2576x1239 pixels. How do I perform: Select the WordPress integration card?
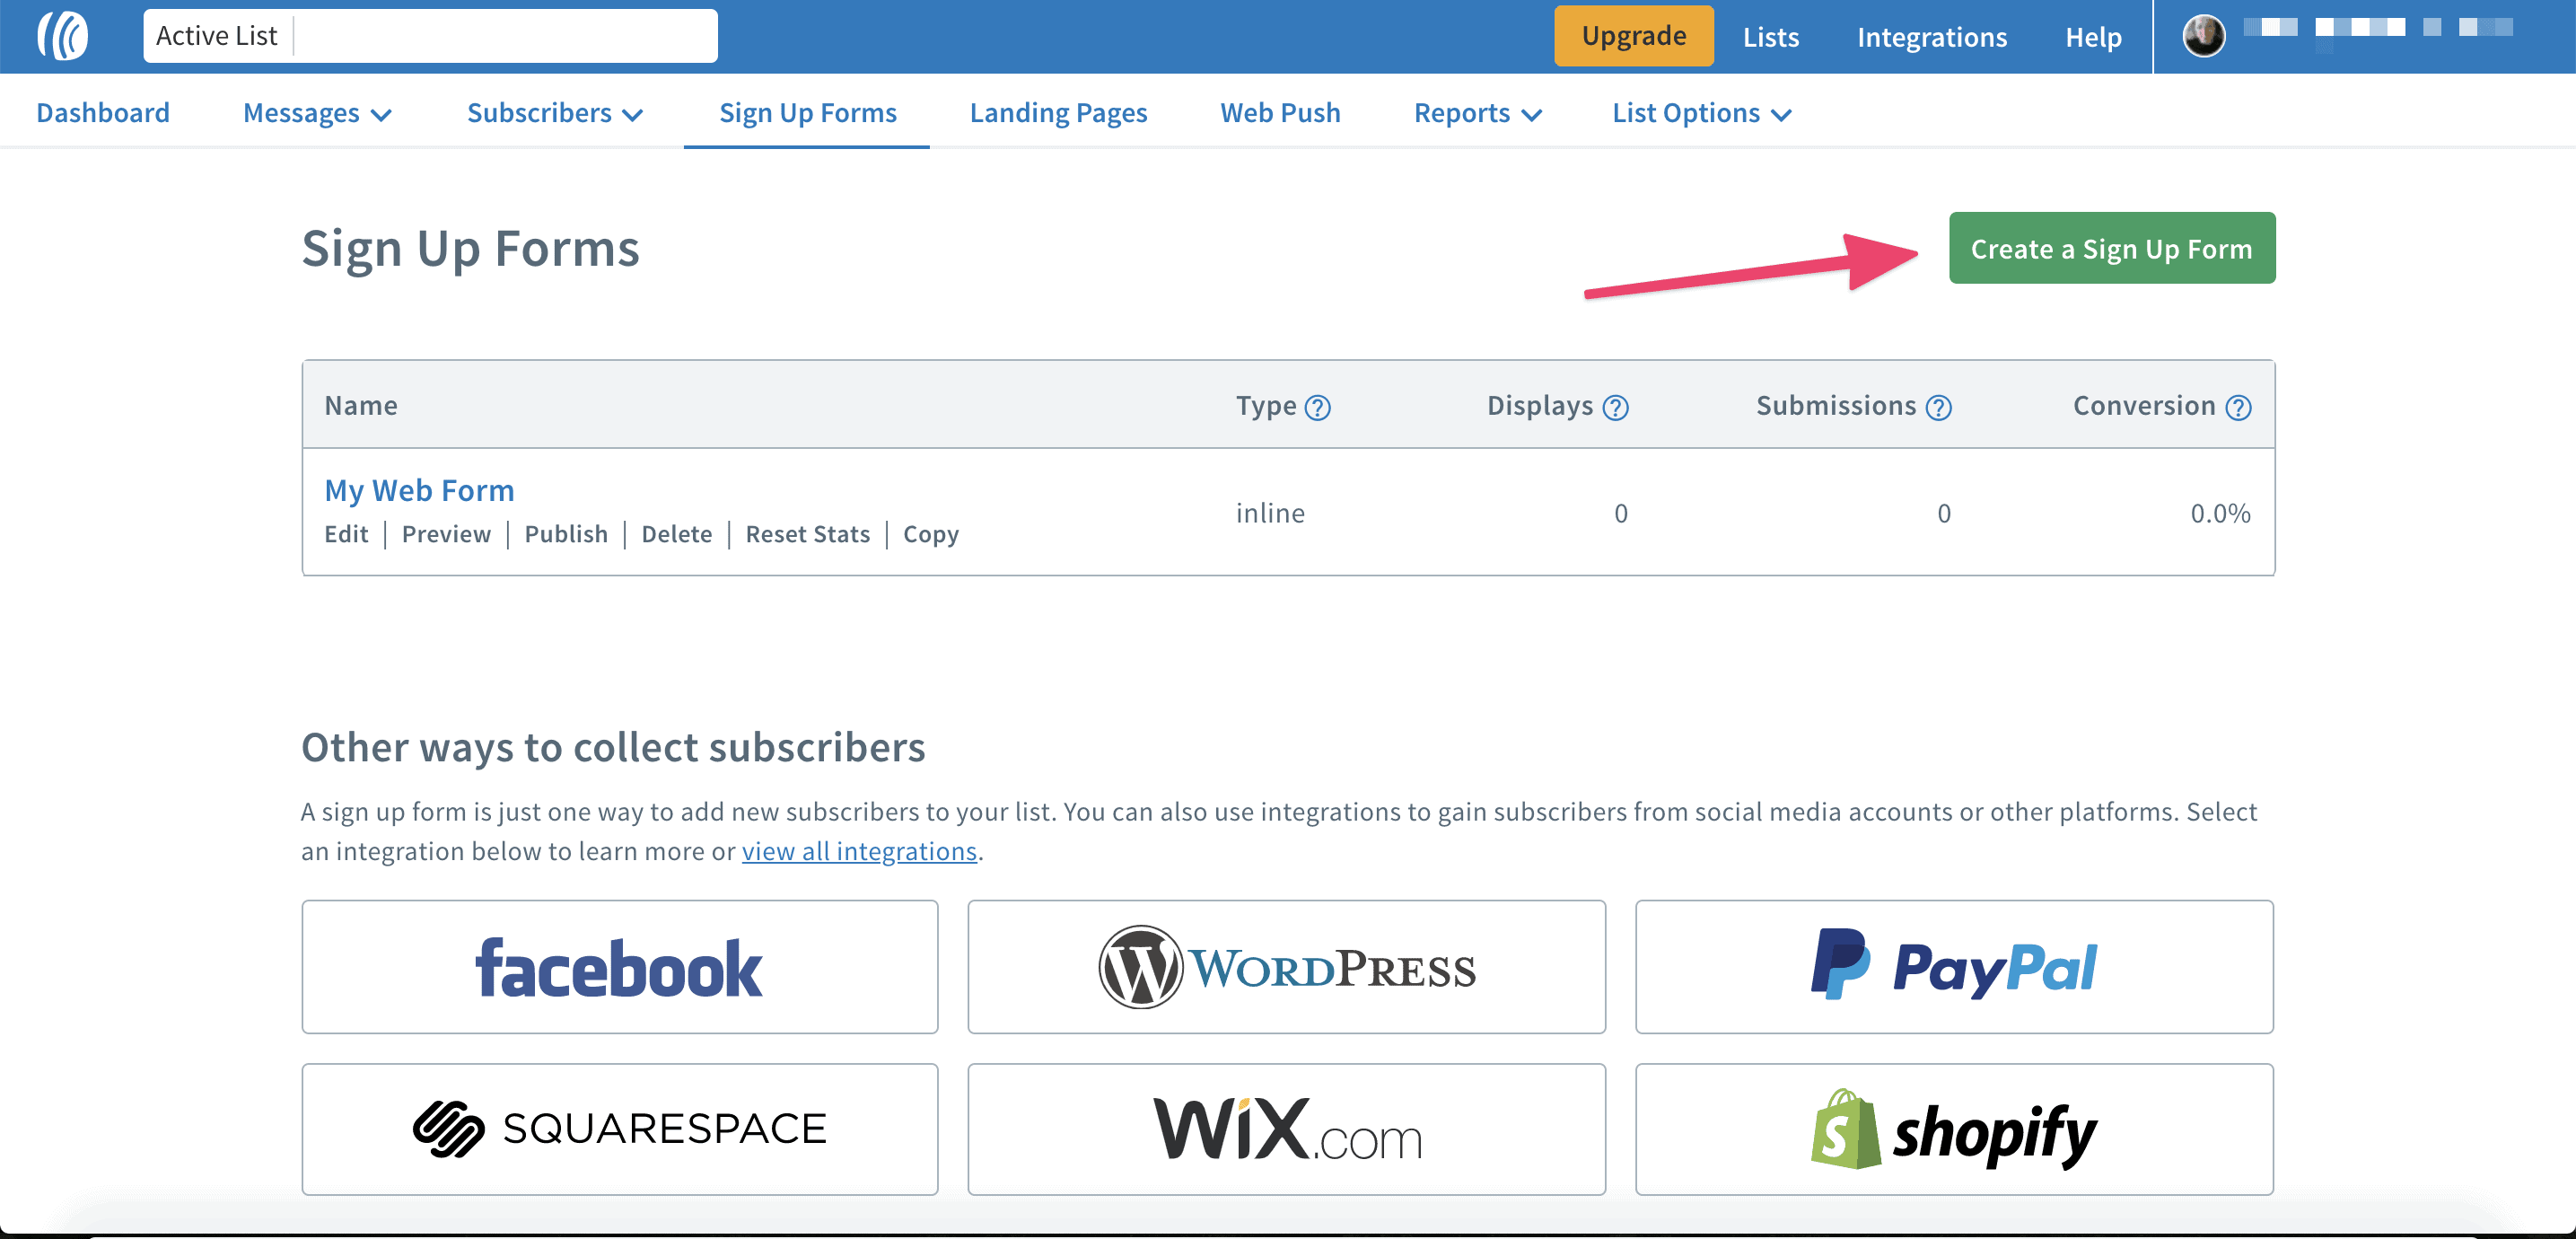tap(1286, 967)
